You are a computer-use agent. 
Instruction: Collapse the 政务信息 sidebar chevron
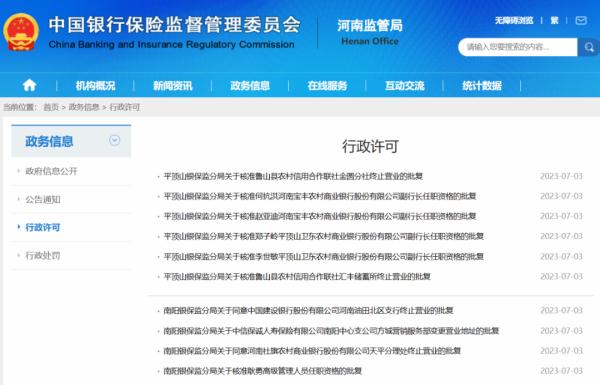coord(114,140)
